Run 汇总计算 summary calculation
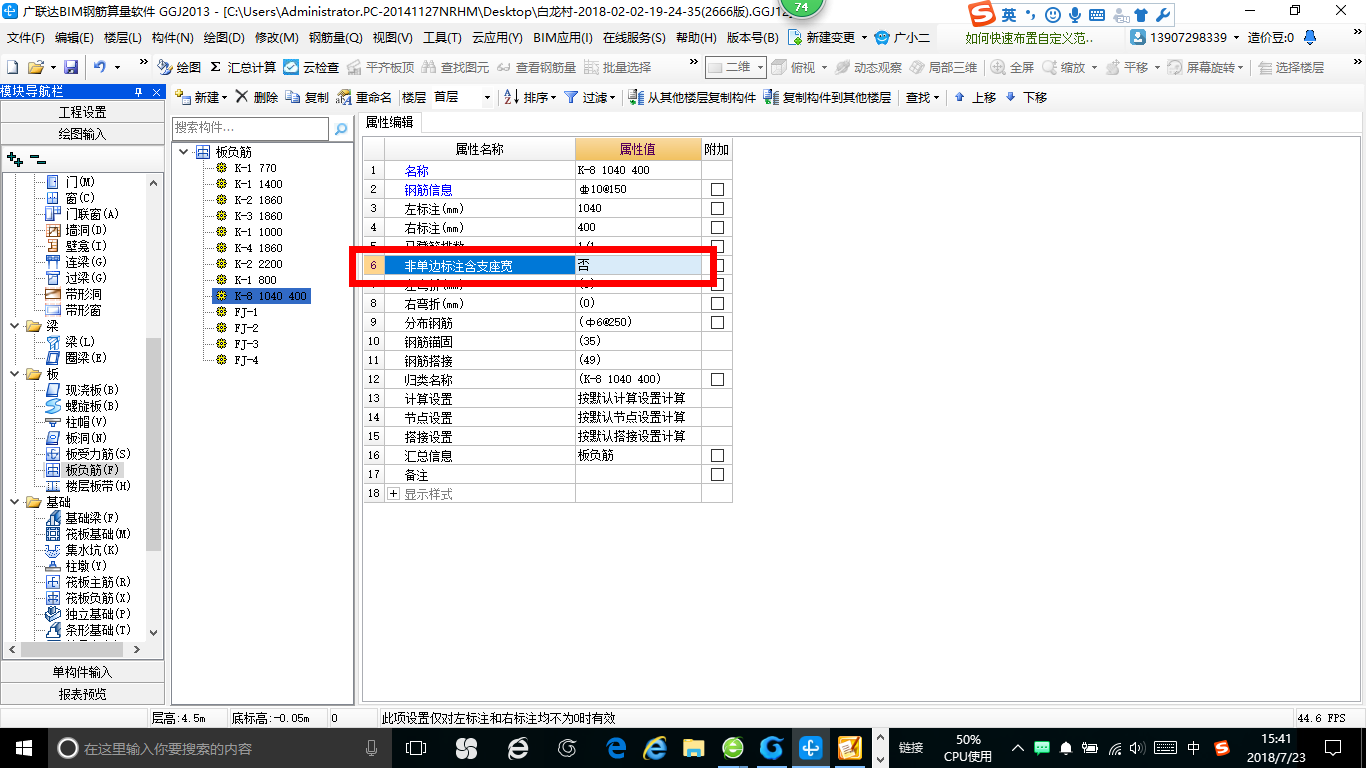 coord(243,67)
